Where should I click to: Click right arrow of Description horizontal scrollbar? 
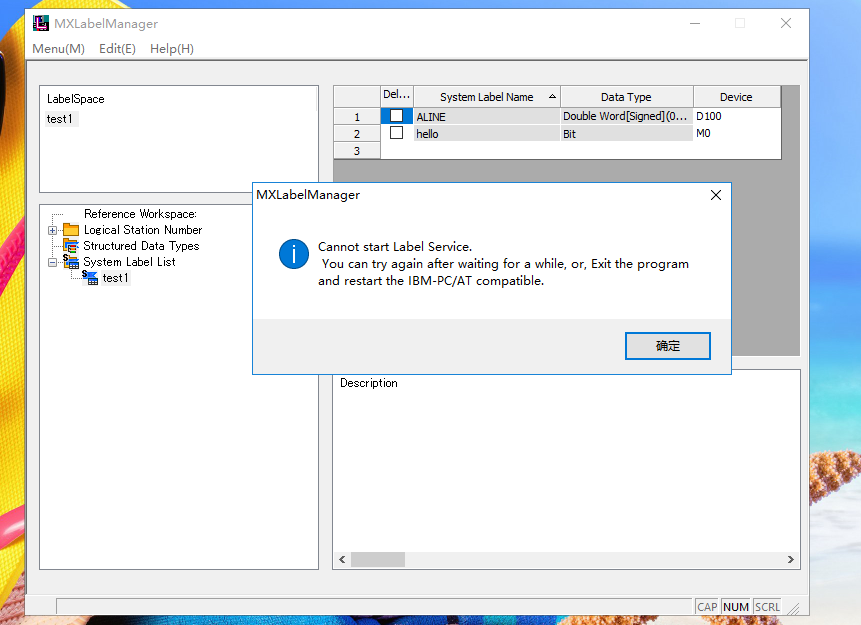[791, 560]
